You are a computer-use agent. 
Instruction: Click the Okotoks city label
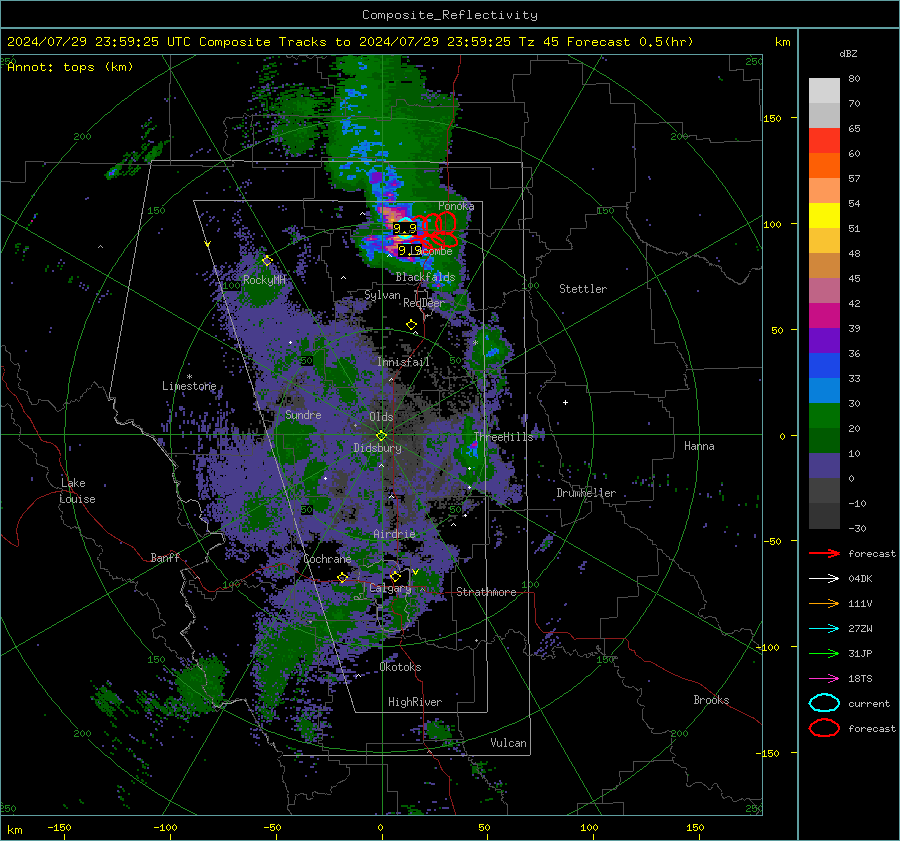401,667
